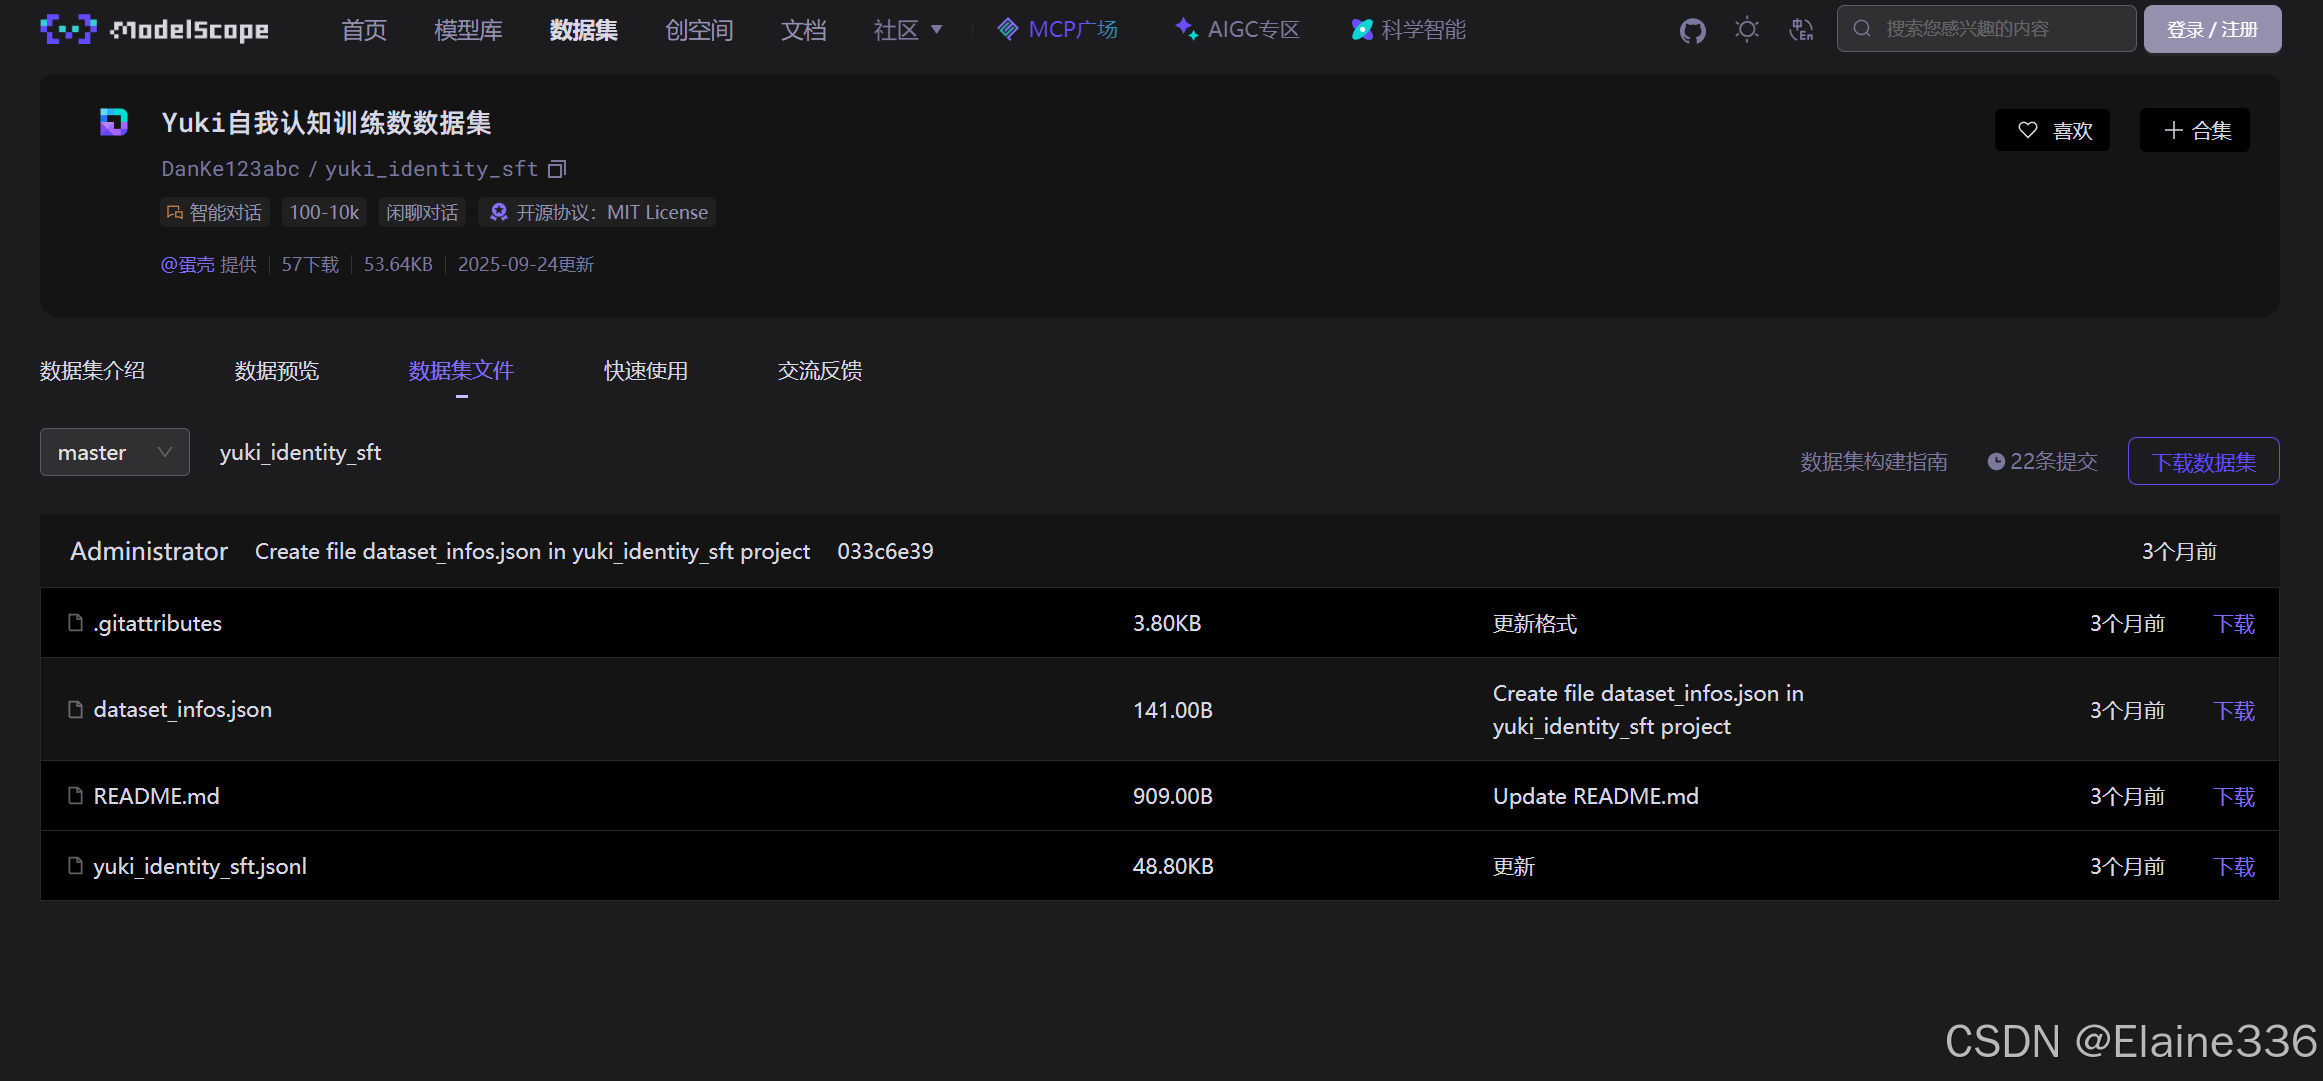Click the language switch icon
Viewport: 2323px width, 1081px height.
point(1801,30)
